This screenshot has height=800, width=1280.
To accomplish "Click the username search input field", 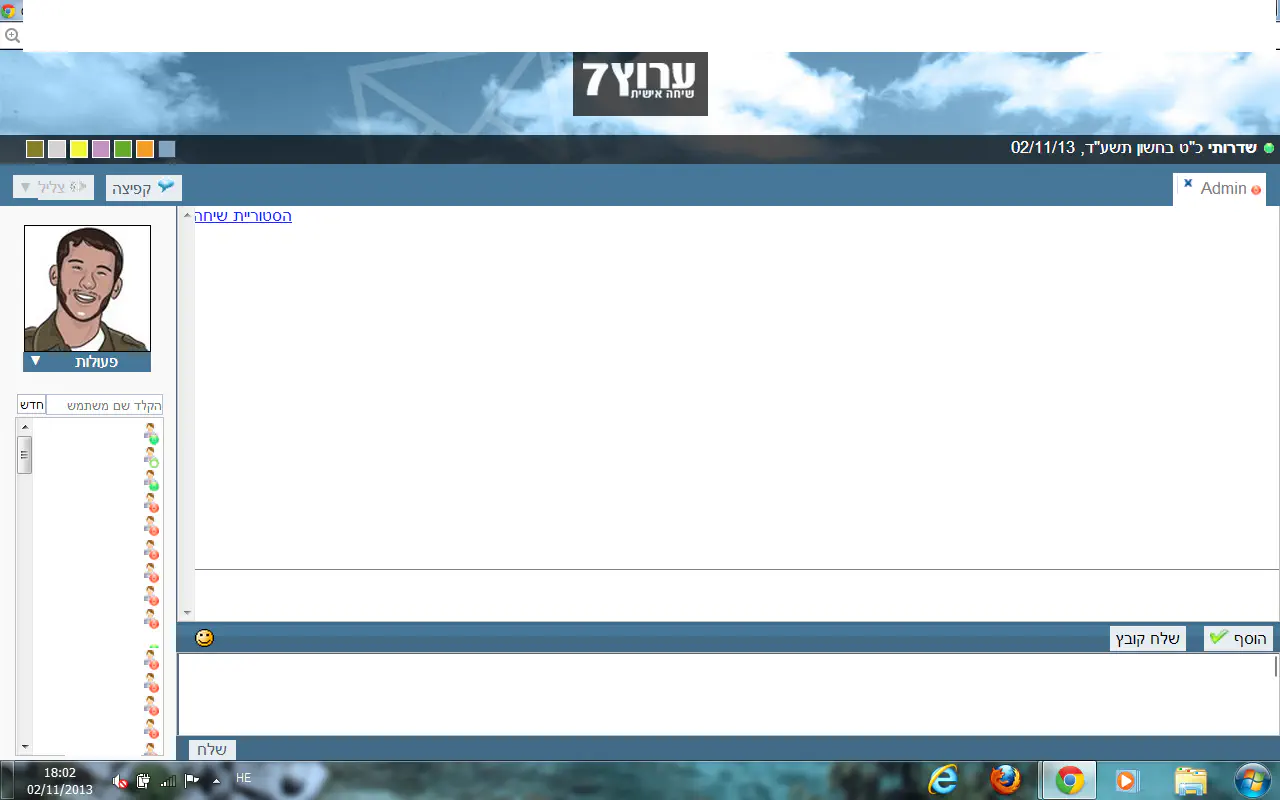I will [x=105, y=406].
